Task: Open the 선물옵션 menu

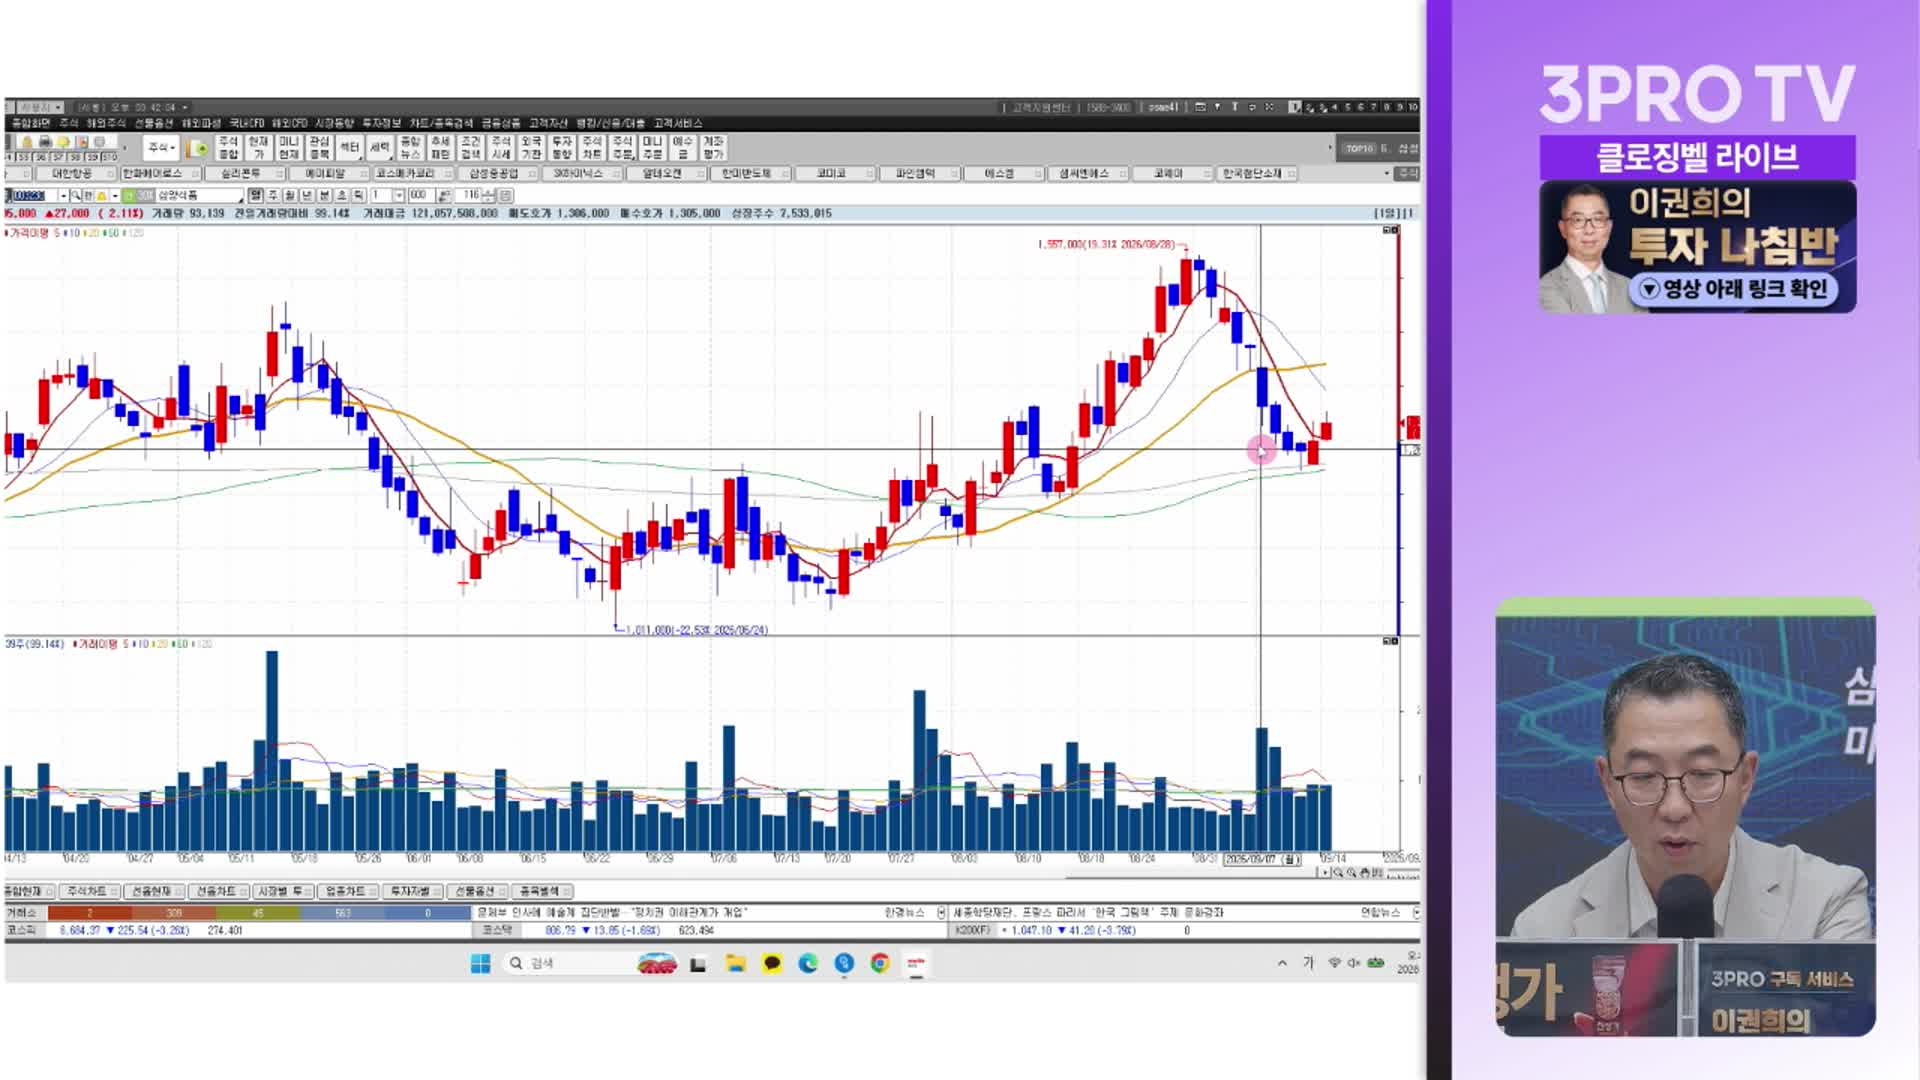Action: pos(154,123)
